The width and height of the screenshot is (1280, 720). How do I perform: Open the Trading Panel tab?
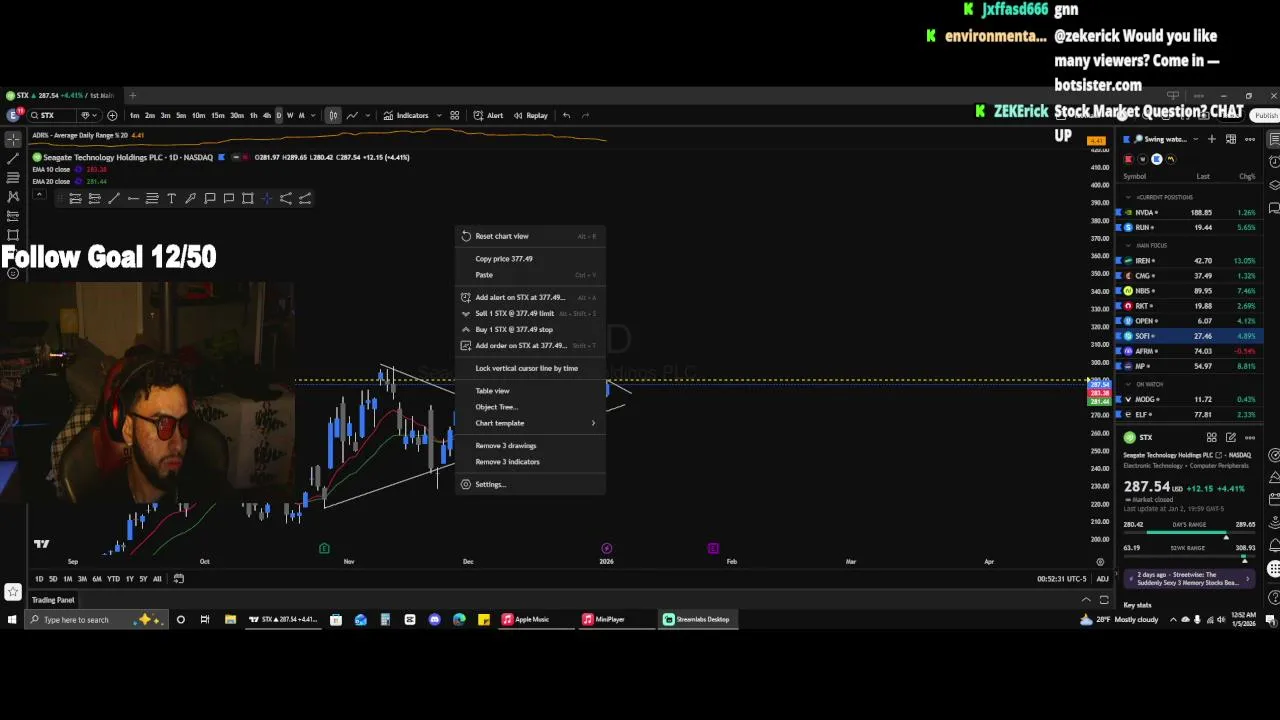point(53,600)
